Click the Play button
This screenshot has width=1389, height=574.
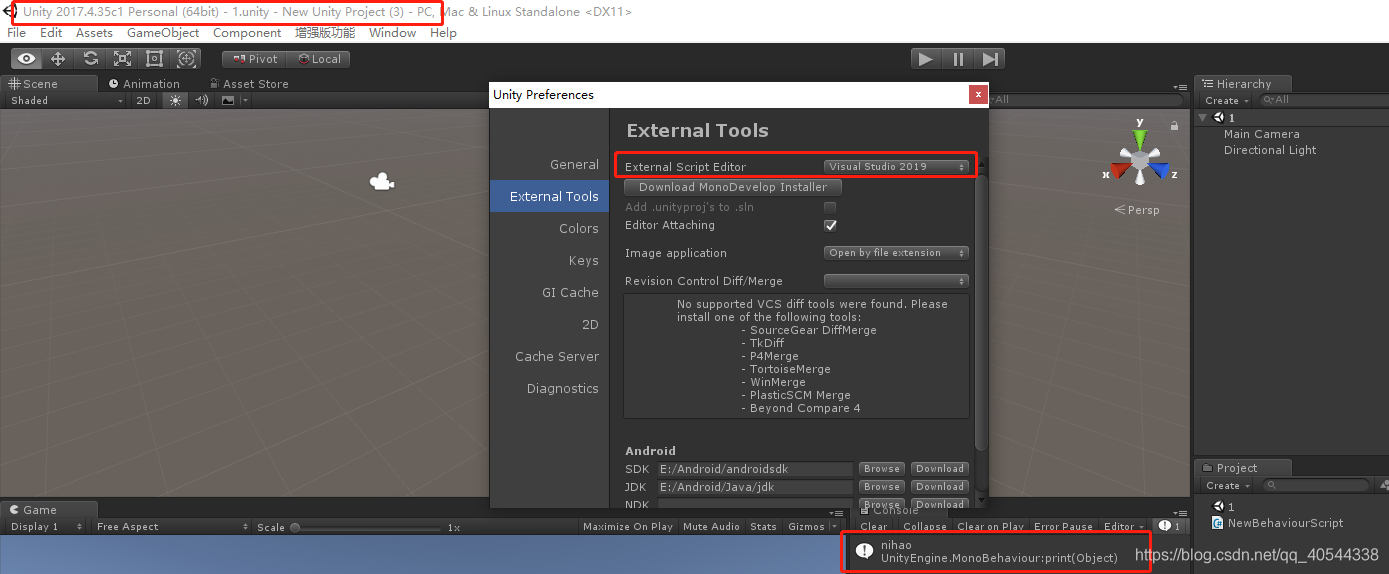(926, 59)
